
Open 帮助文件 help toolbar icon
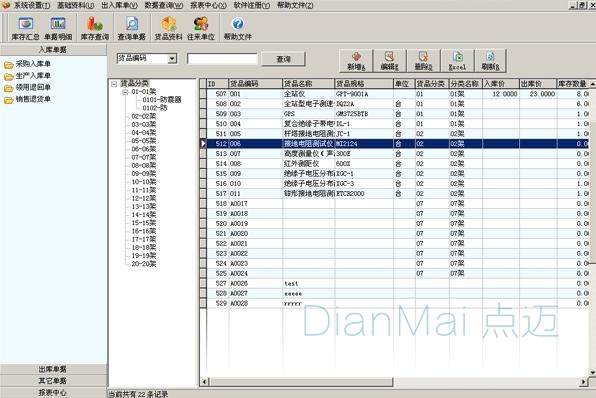pyautogui.click(x=238, y=29)
